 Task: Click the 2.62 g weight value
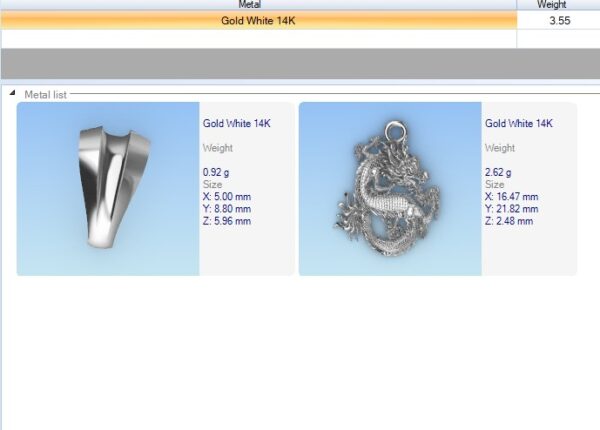[499, 172]
